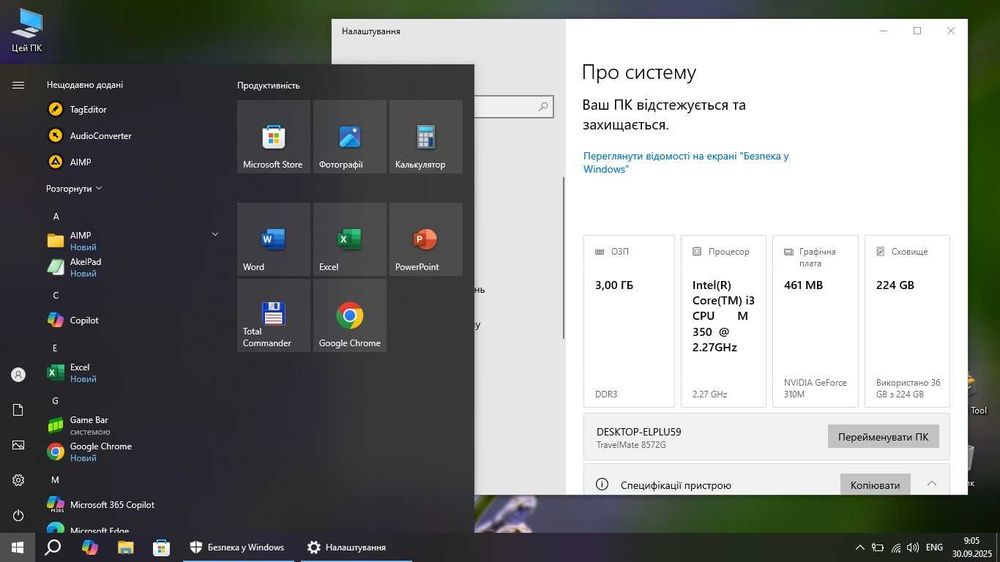Viewport: 1000px width, 562px height.
Task: Launch the Google Chrome tile
Action: coord(349,315)
